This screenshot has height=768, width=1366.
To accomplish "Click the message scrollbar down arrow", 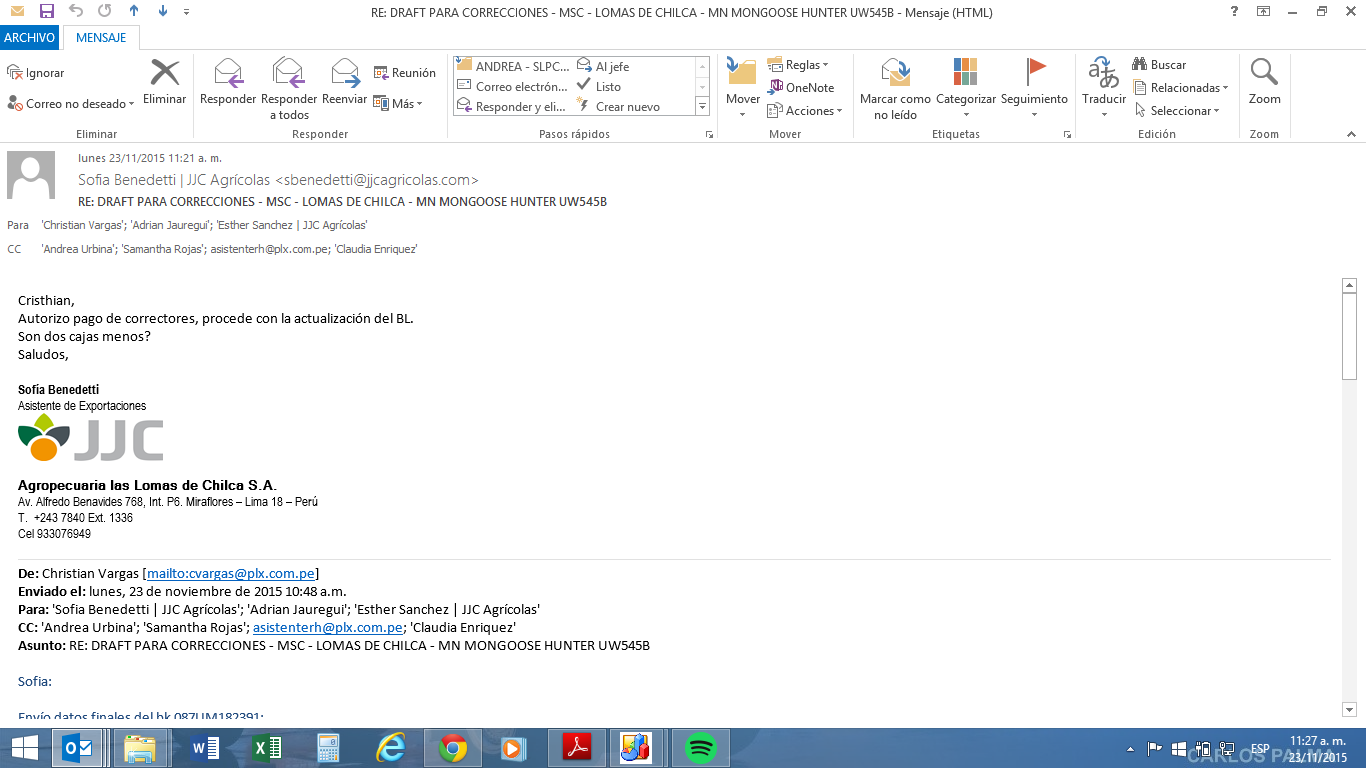I will click(1349, 709).
